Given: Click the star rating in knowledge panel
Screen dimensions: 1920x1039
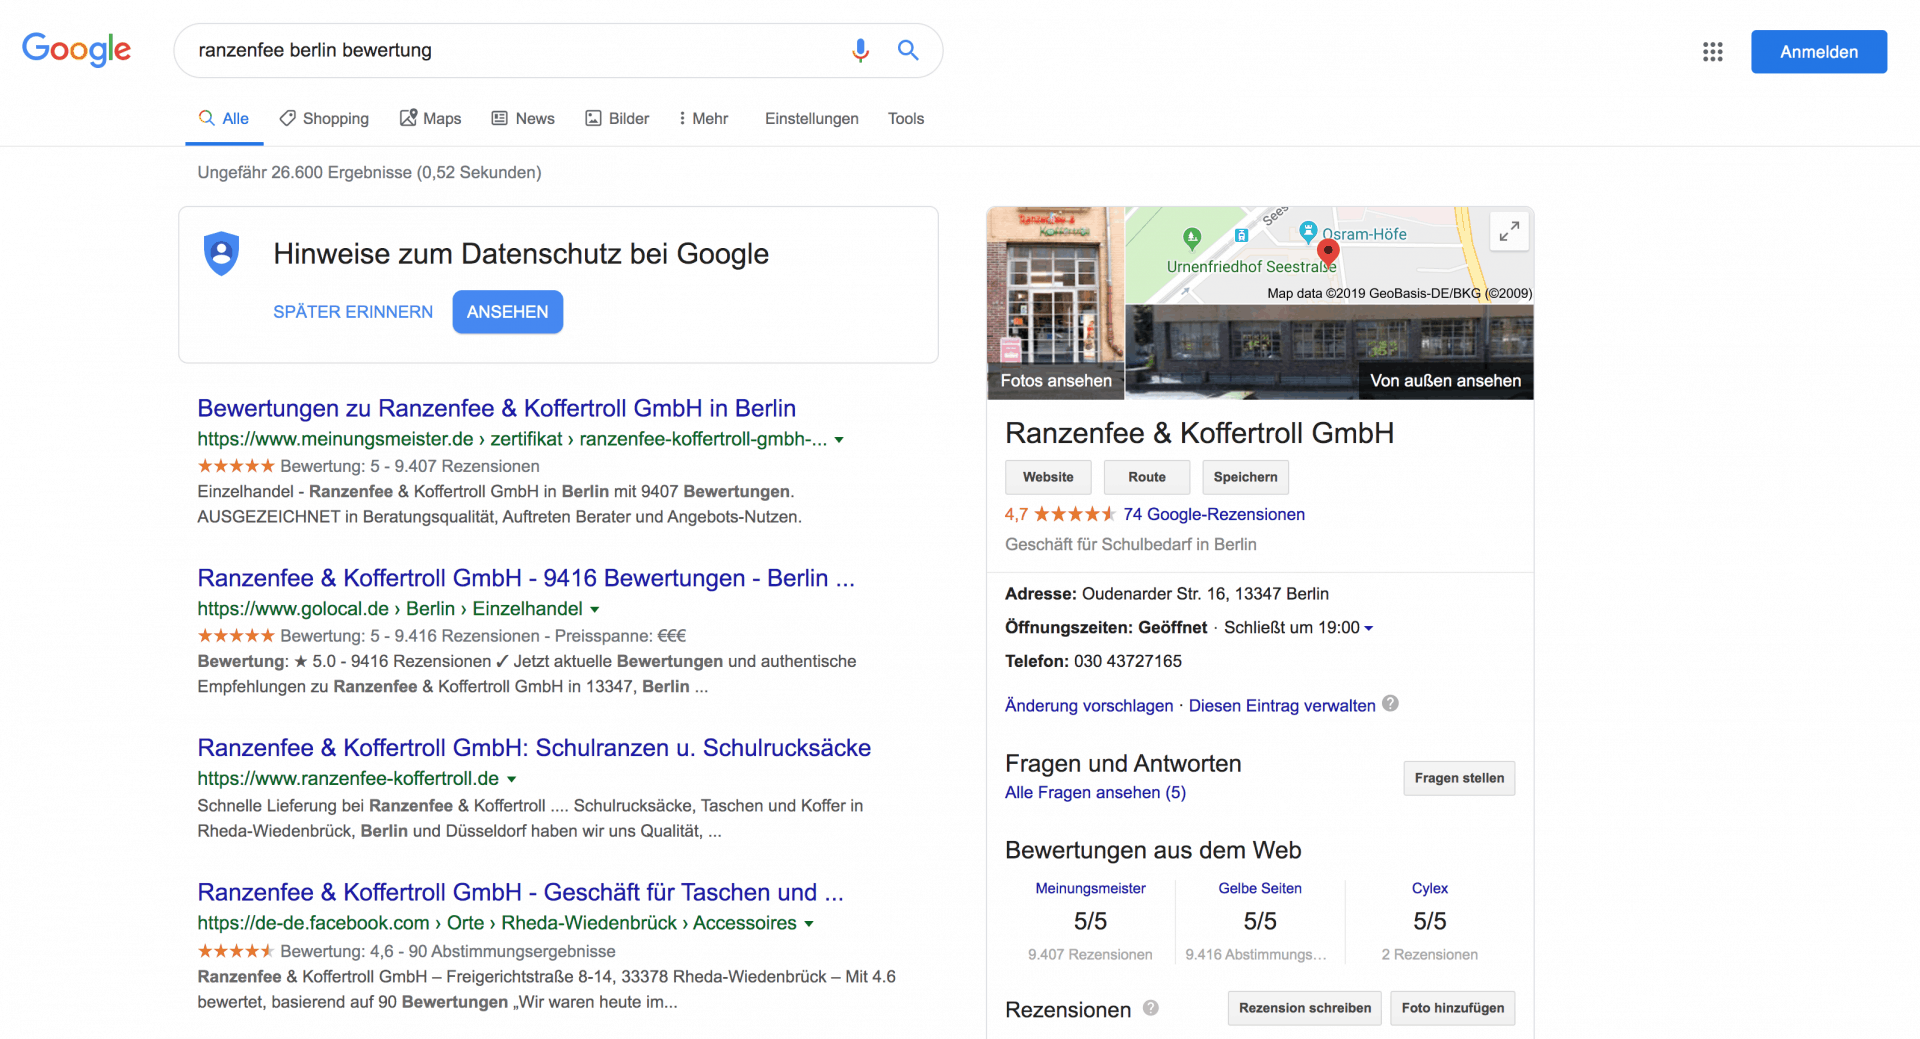Looking at the screenshot, I should click(1074, 514).
